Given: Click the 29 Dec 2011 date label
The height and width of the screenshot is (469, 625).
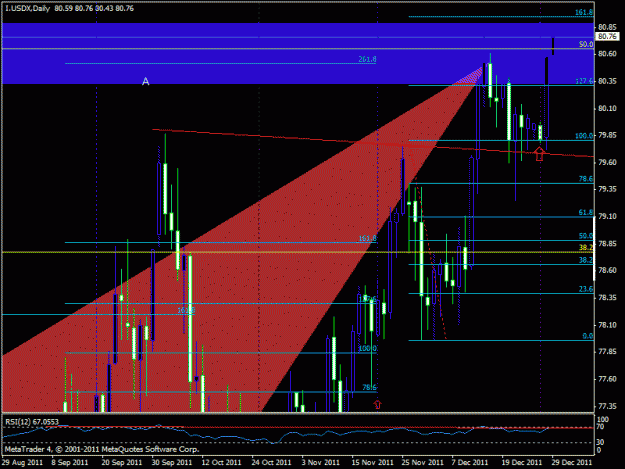Looking at the screenshot, I should click(x=572, y=462).
